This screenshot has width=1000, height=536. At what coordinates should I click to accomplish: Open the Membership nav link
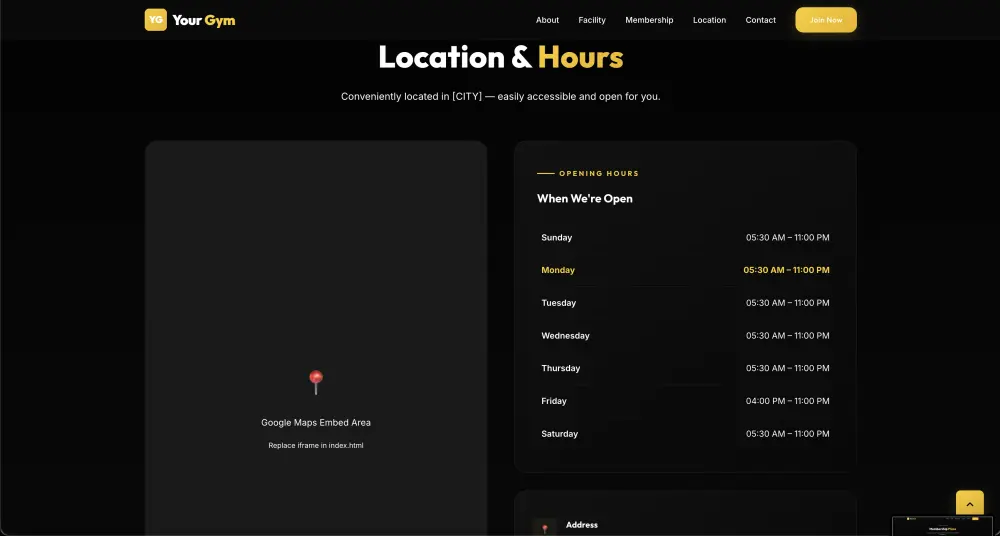(649, 20)
